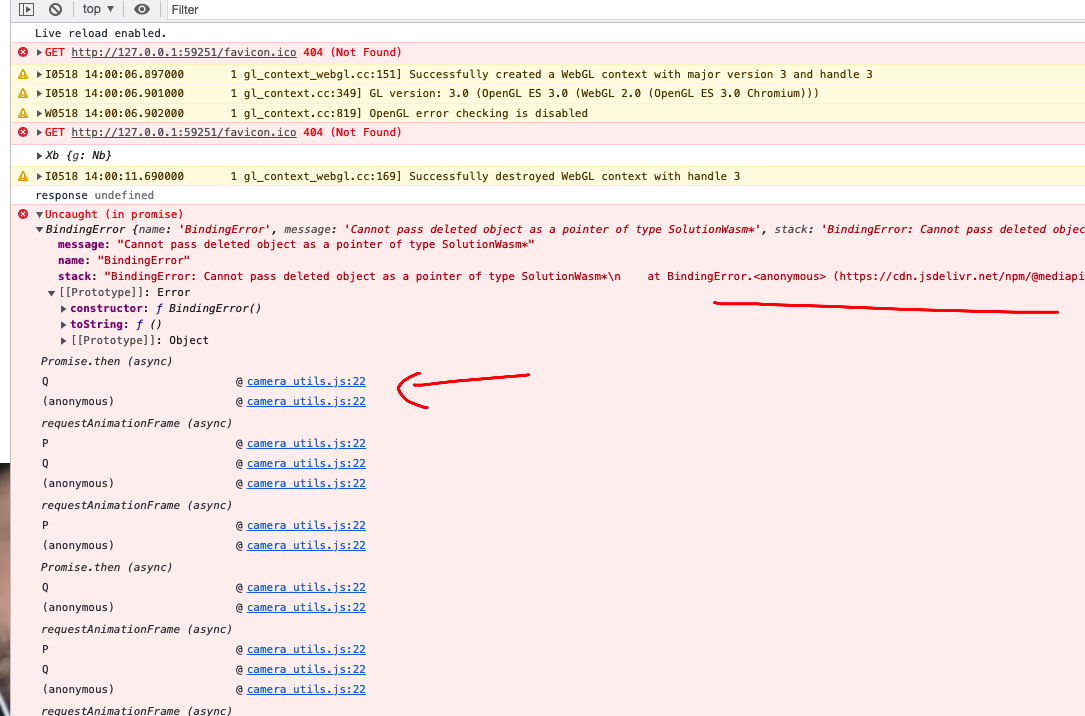Click warning icon on WebGL context created line
Image resolution: width=1085 pixels, height=716 pixels.
pyautogui.click(x=24, y=74)
